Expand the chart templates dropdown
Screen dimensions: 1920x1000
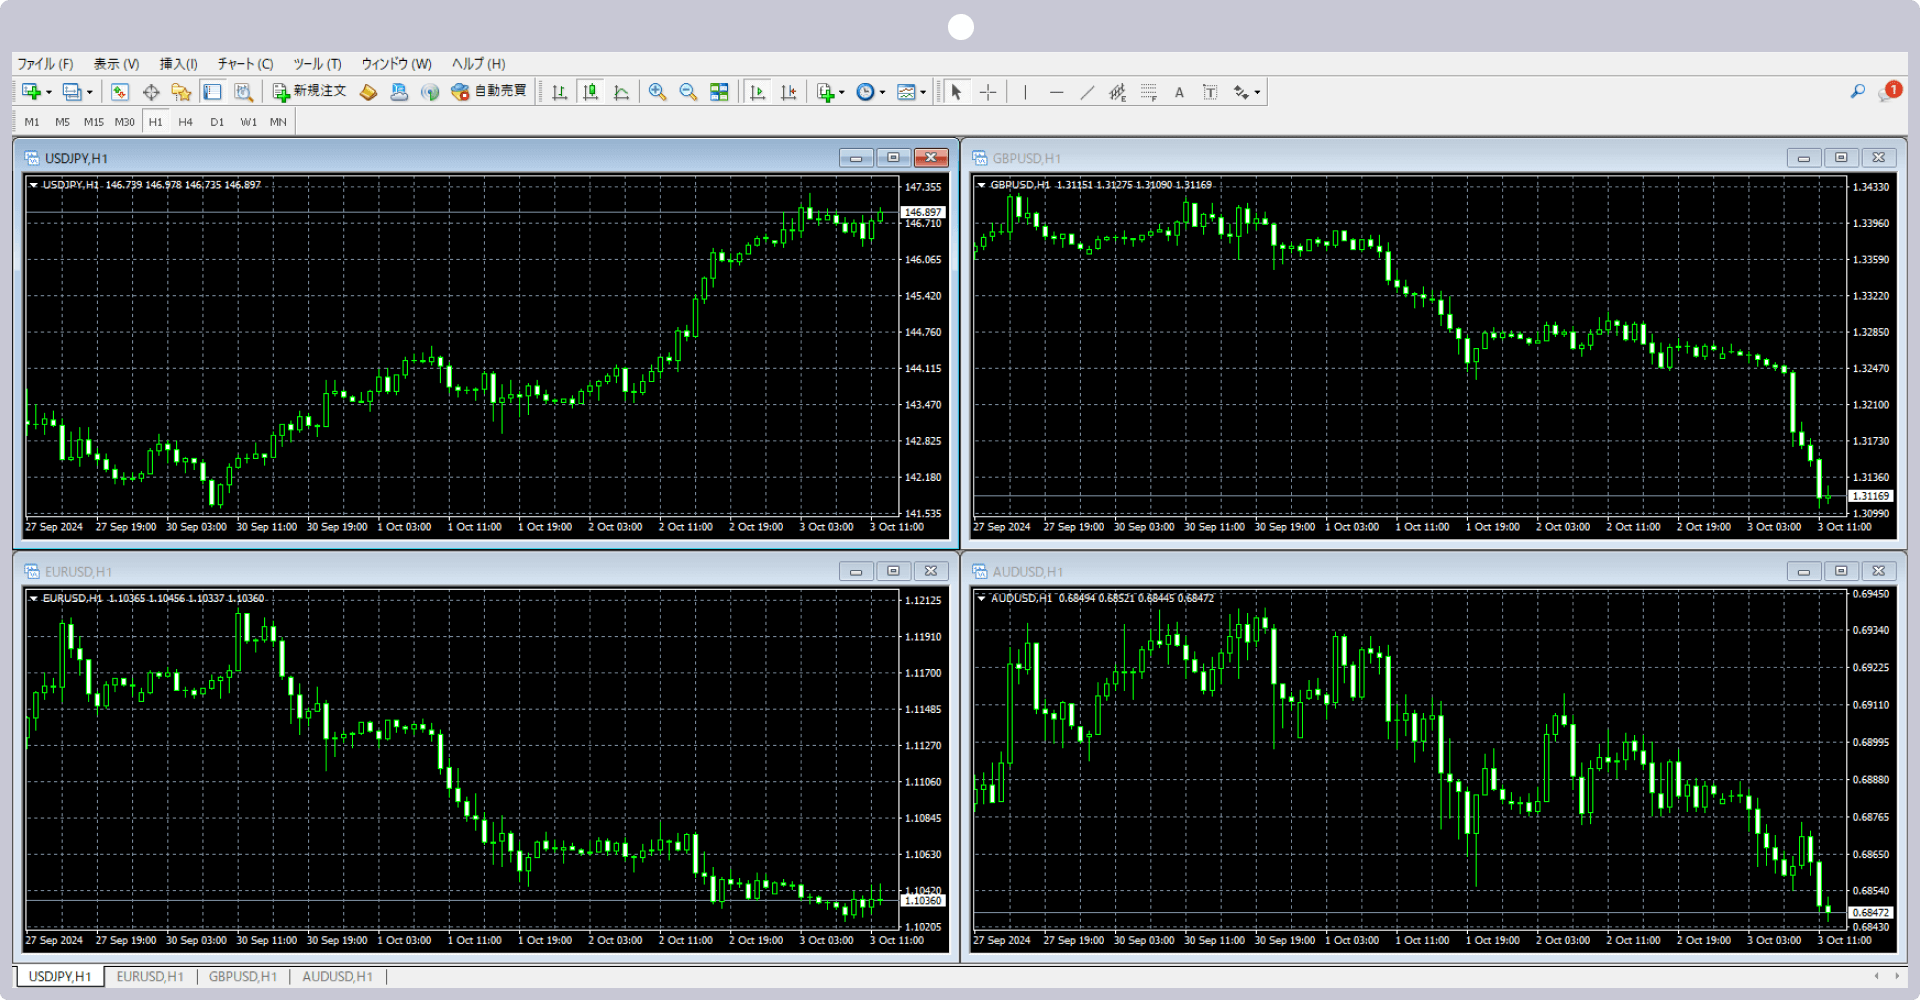pos(922,92)
